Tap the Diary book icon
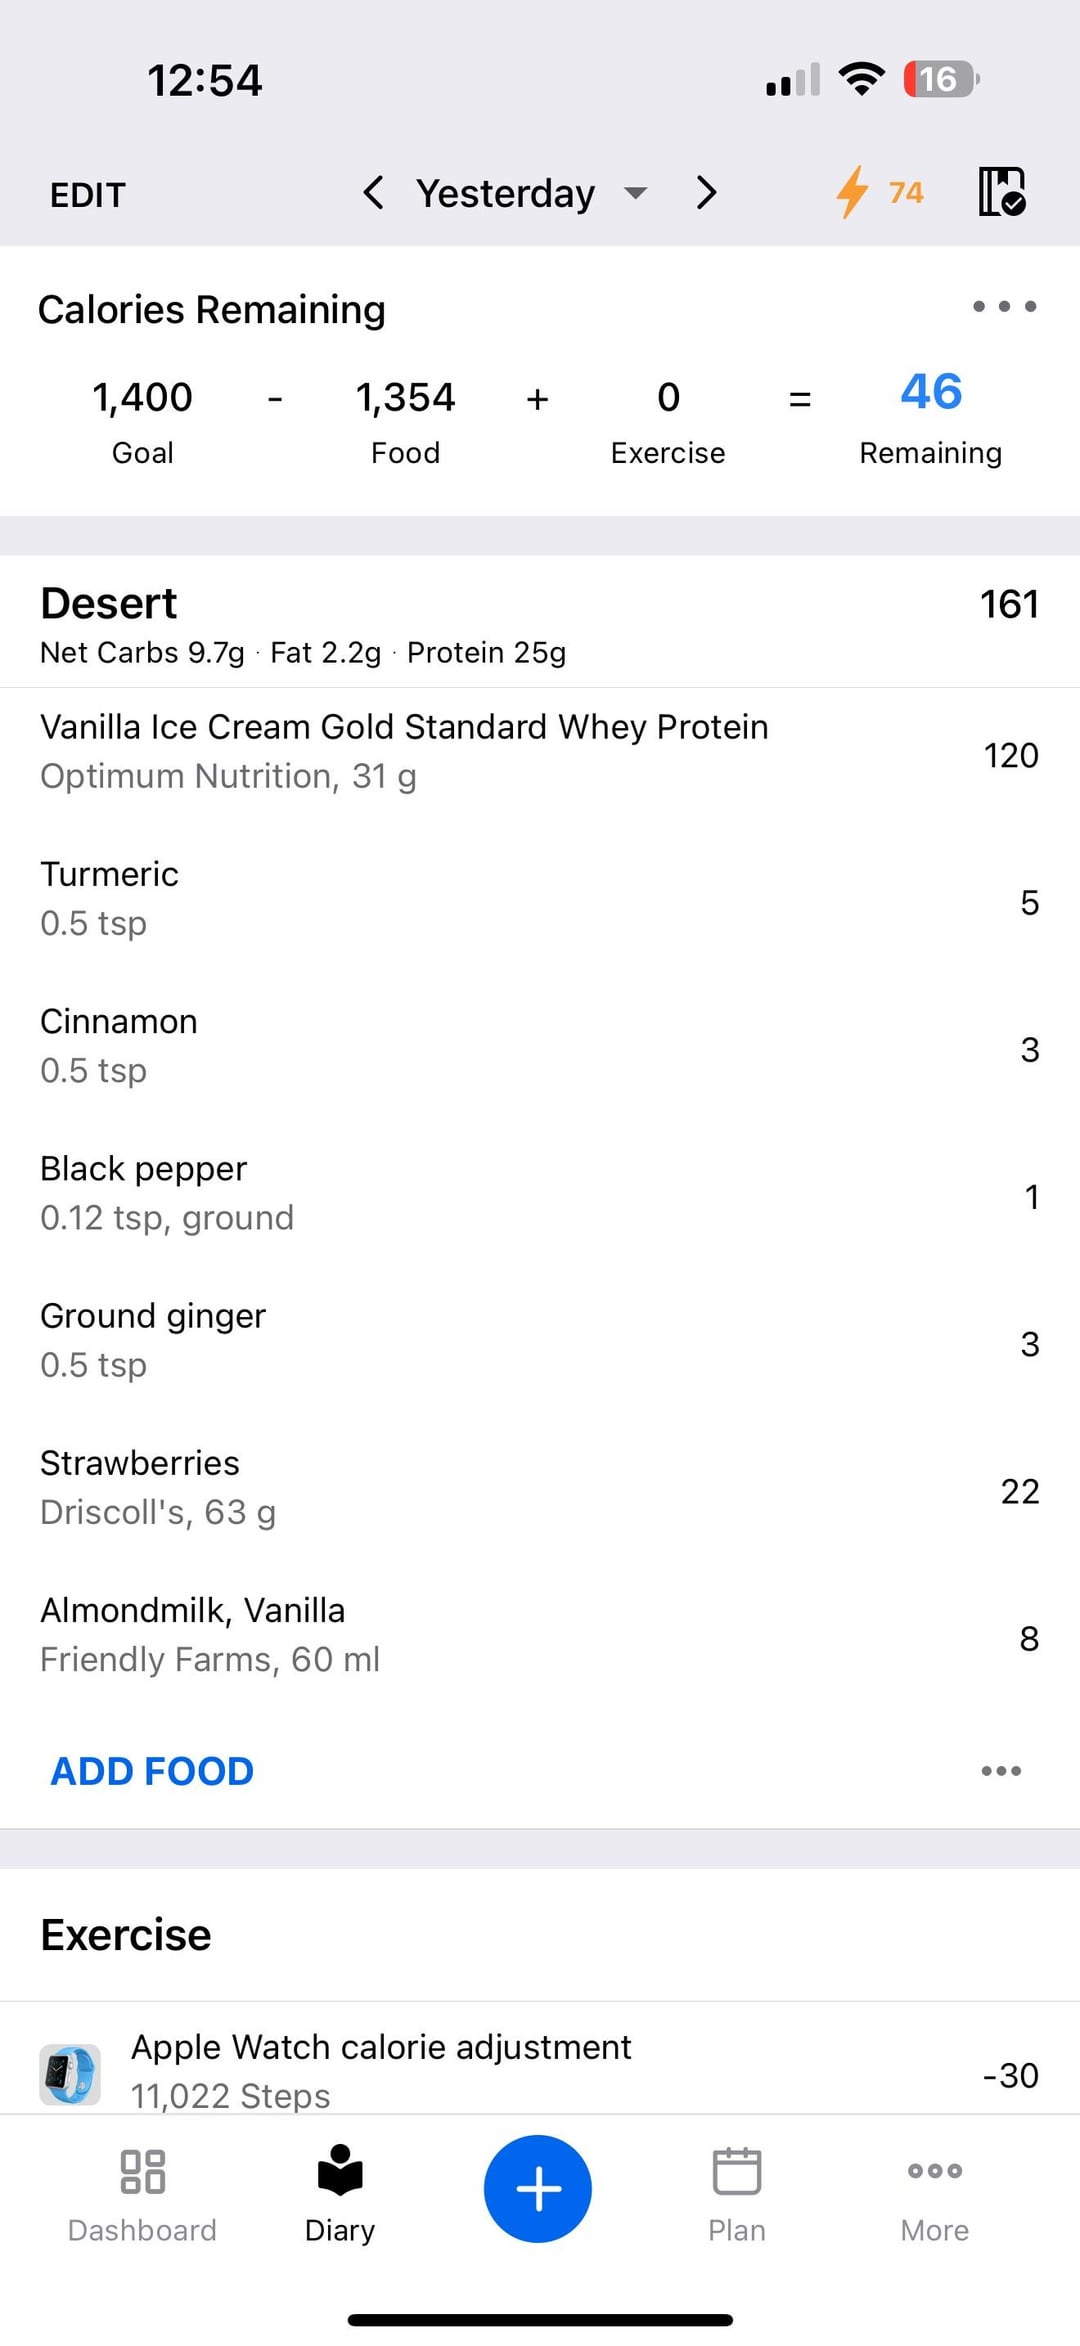 [340, 2172]
